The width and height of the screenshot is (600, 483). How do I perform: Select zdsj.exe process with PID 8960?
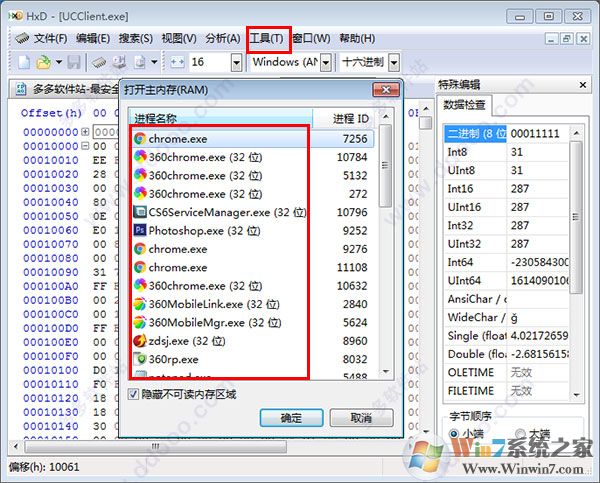[251, 341]
